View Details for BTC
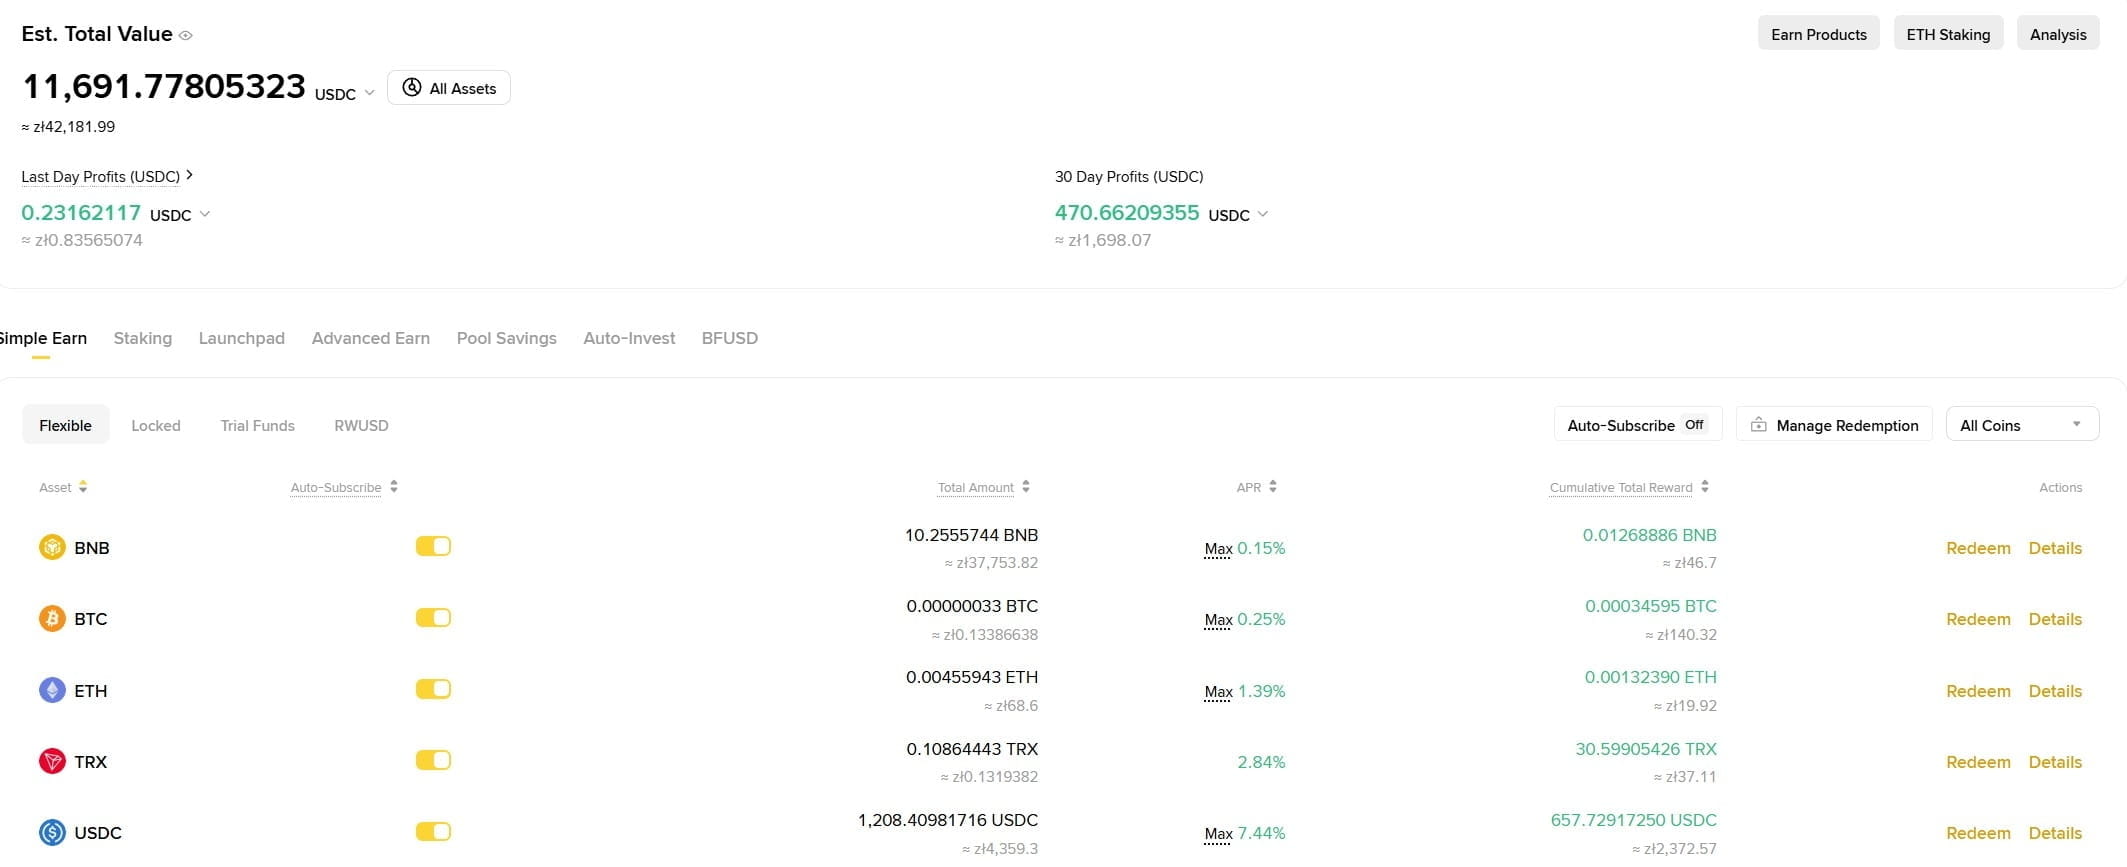 point(2055,619)
